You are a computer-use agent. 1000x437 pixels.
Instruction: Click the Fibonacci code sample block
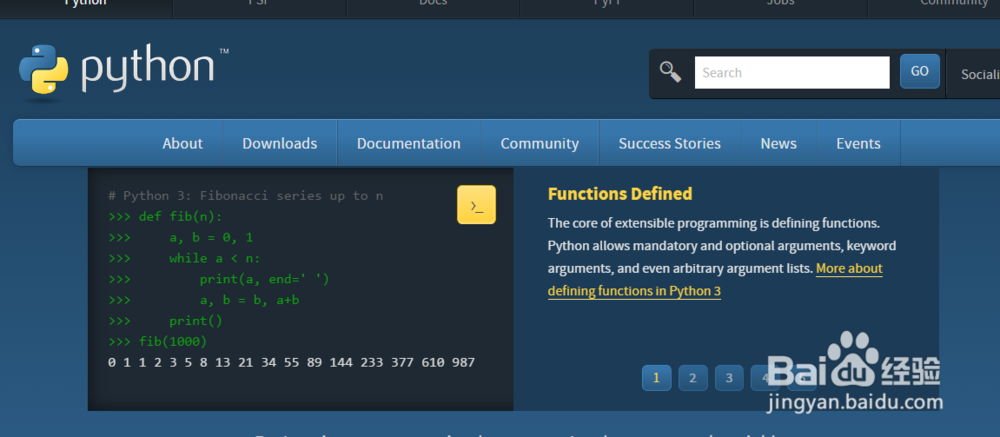pos(290,280)
